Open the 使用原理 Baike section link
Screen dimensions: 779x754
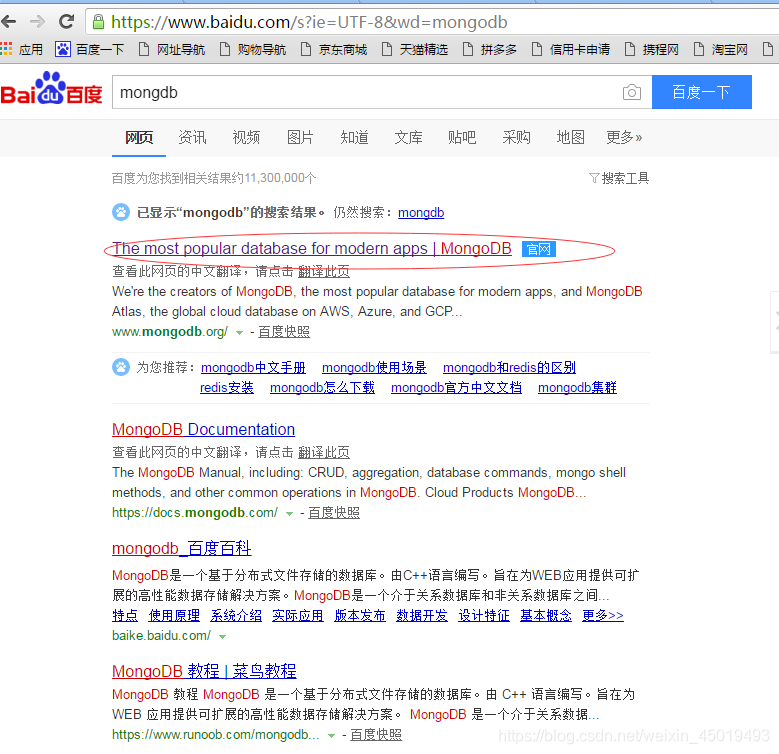click(x=174, y=616)
